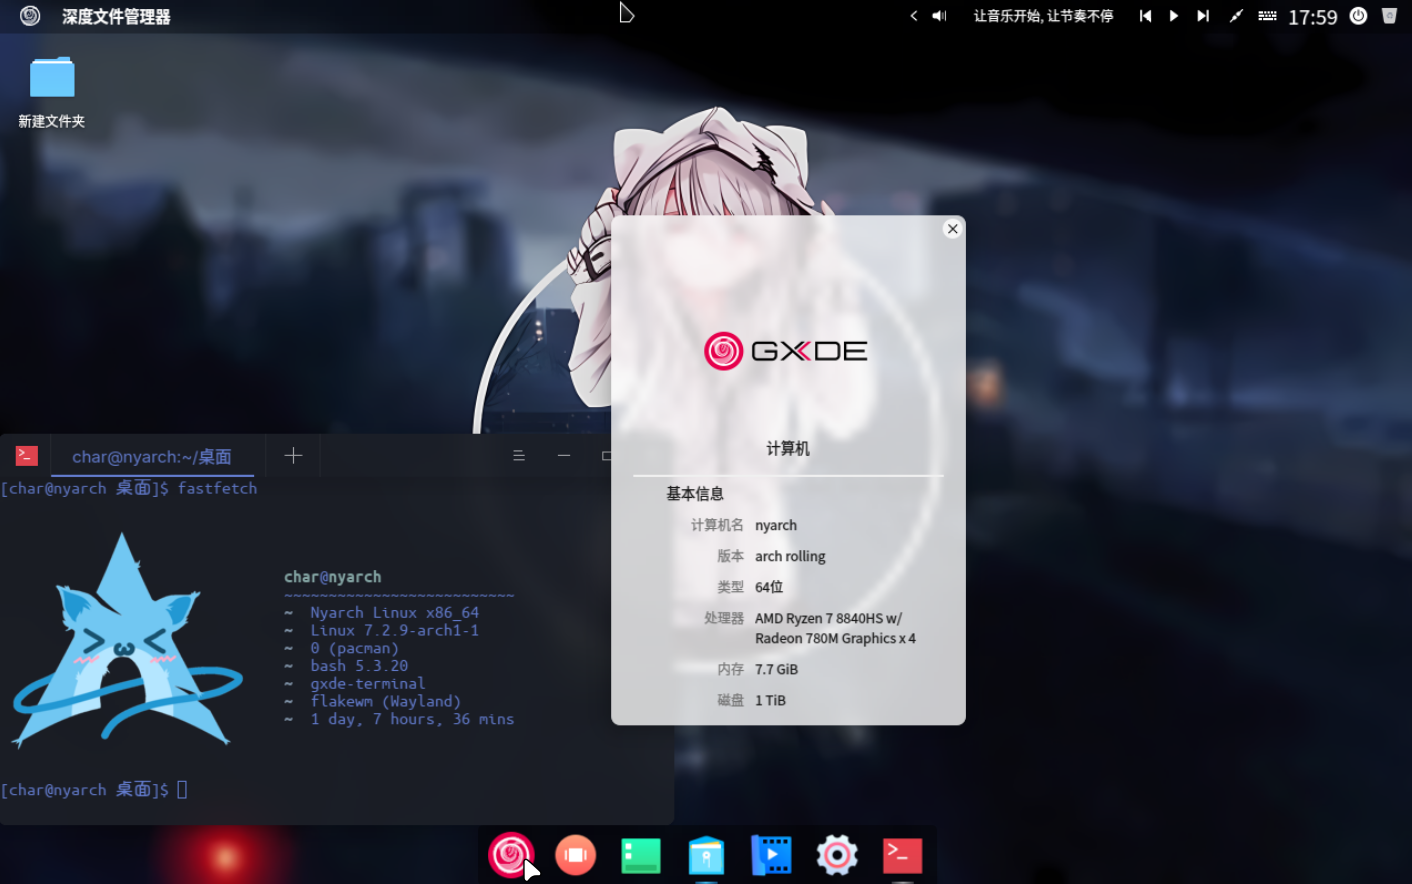
Task: Launch the file manager from the dock
Action: pos(706,856)
